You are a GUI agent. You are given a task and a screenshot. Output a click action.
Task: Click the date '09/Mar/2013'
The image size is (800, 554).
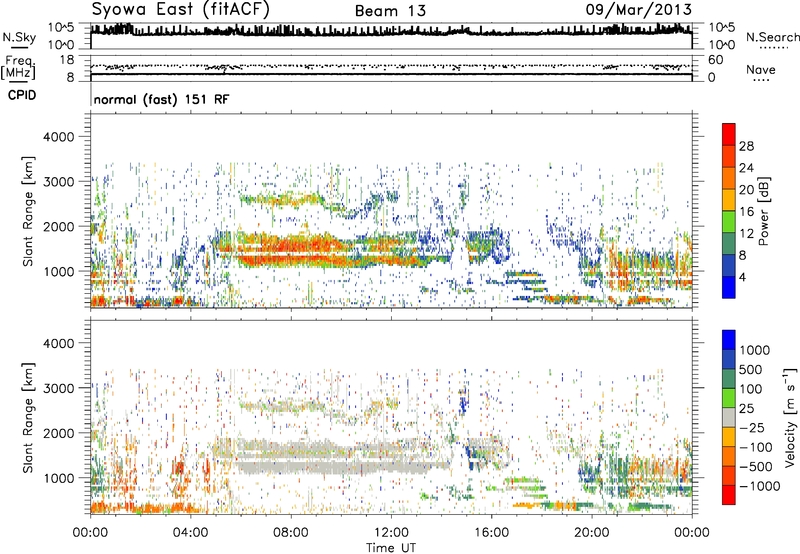click(x=638, y=9)
